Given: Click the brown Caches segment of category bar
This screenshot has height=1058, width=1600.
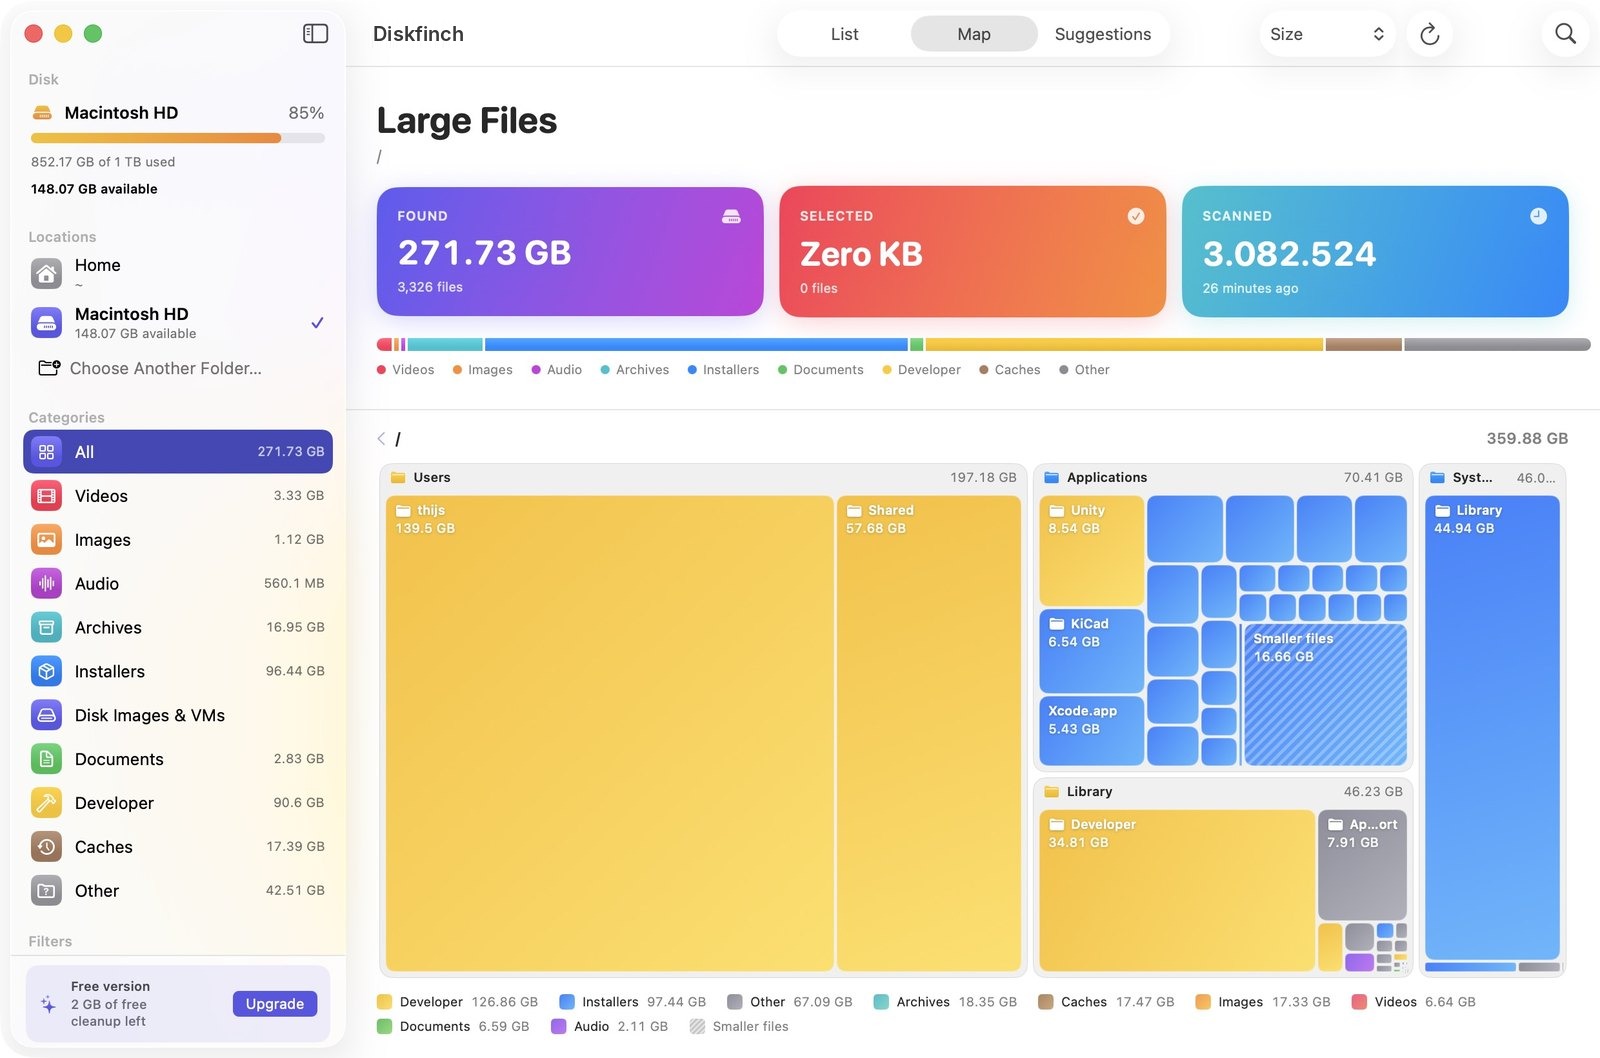Looking at the screenshot, I should 1363,344.
